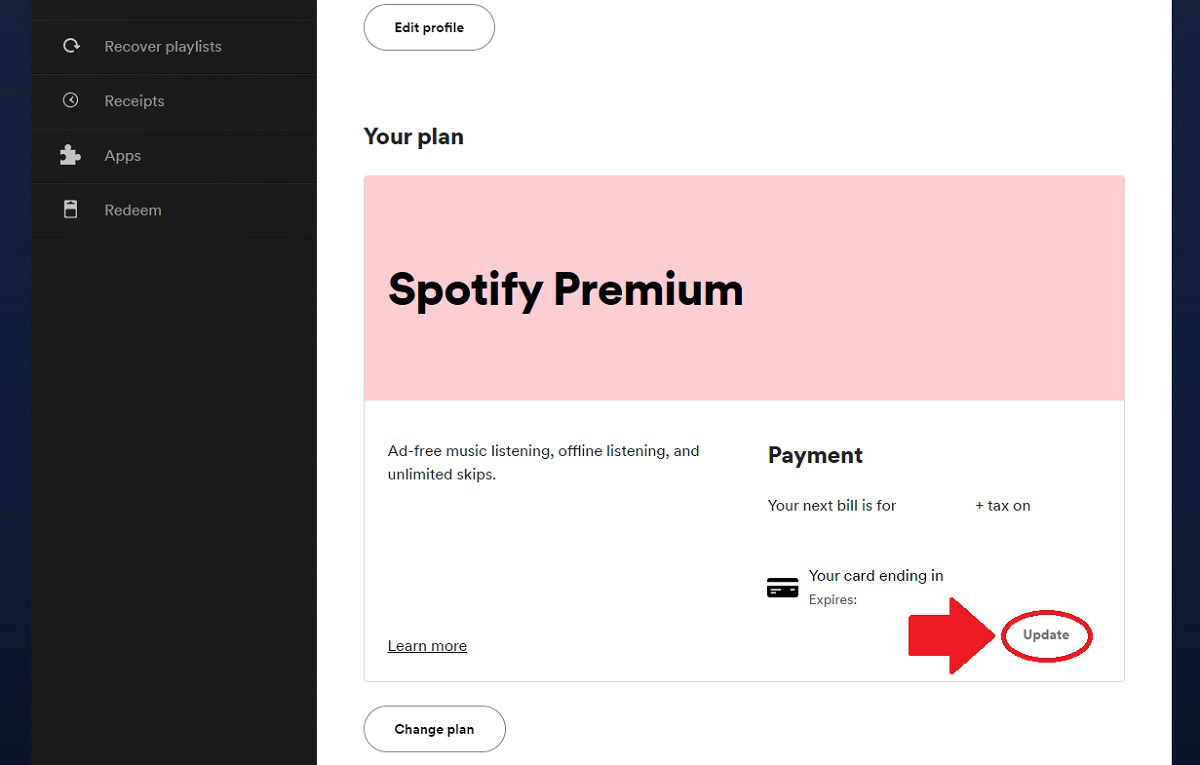Click the Receipts clock icon
The height and width of the screenshot is (765, 1200).
pos(71,100)
